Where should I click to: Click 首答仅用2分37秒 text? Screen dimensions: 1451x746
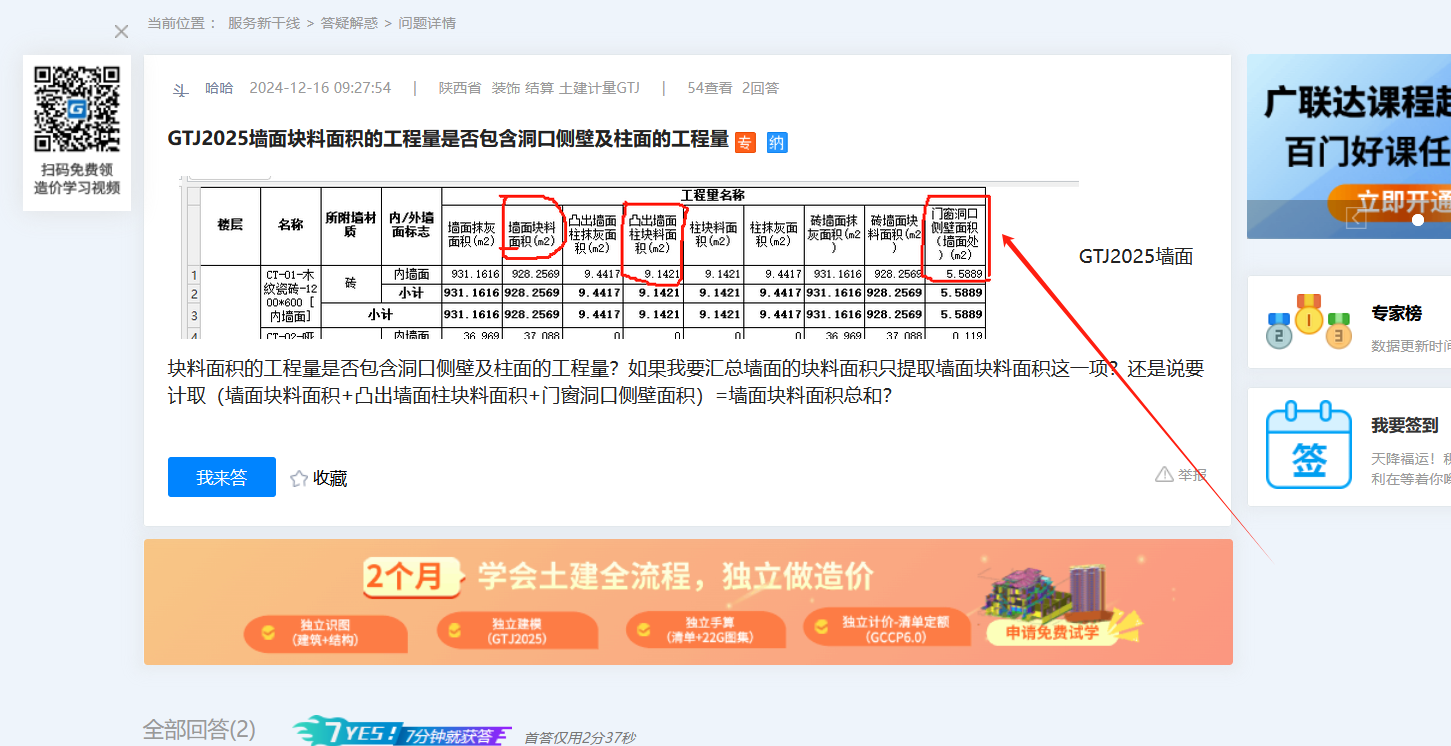[580, 738]
